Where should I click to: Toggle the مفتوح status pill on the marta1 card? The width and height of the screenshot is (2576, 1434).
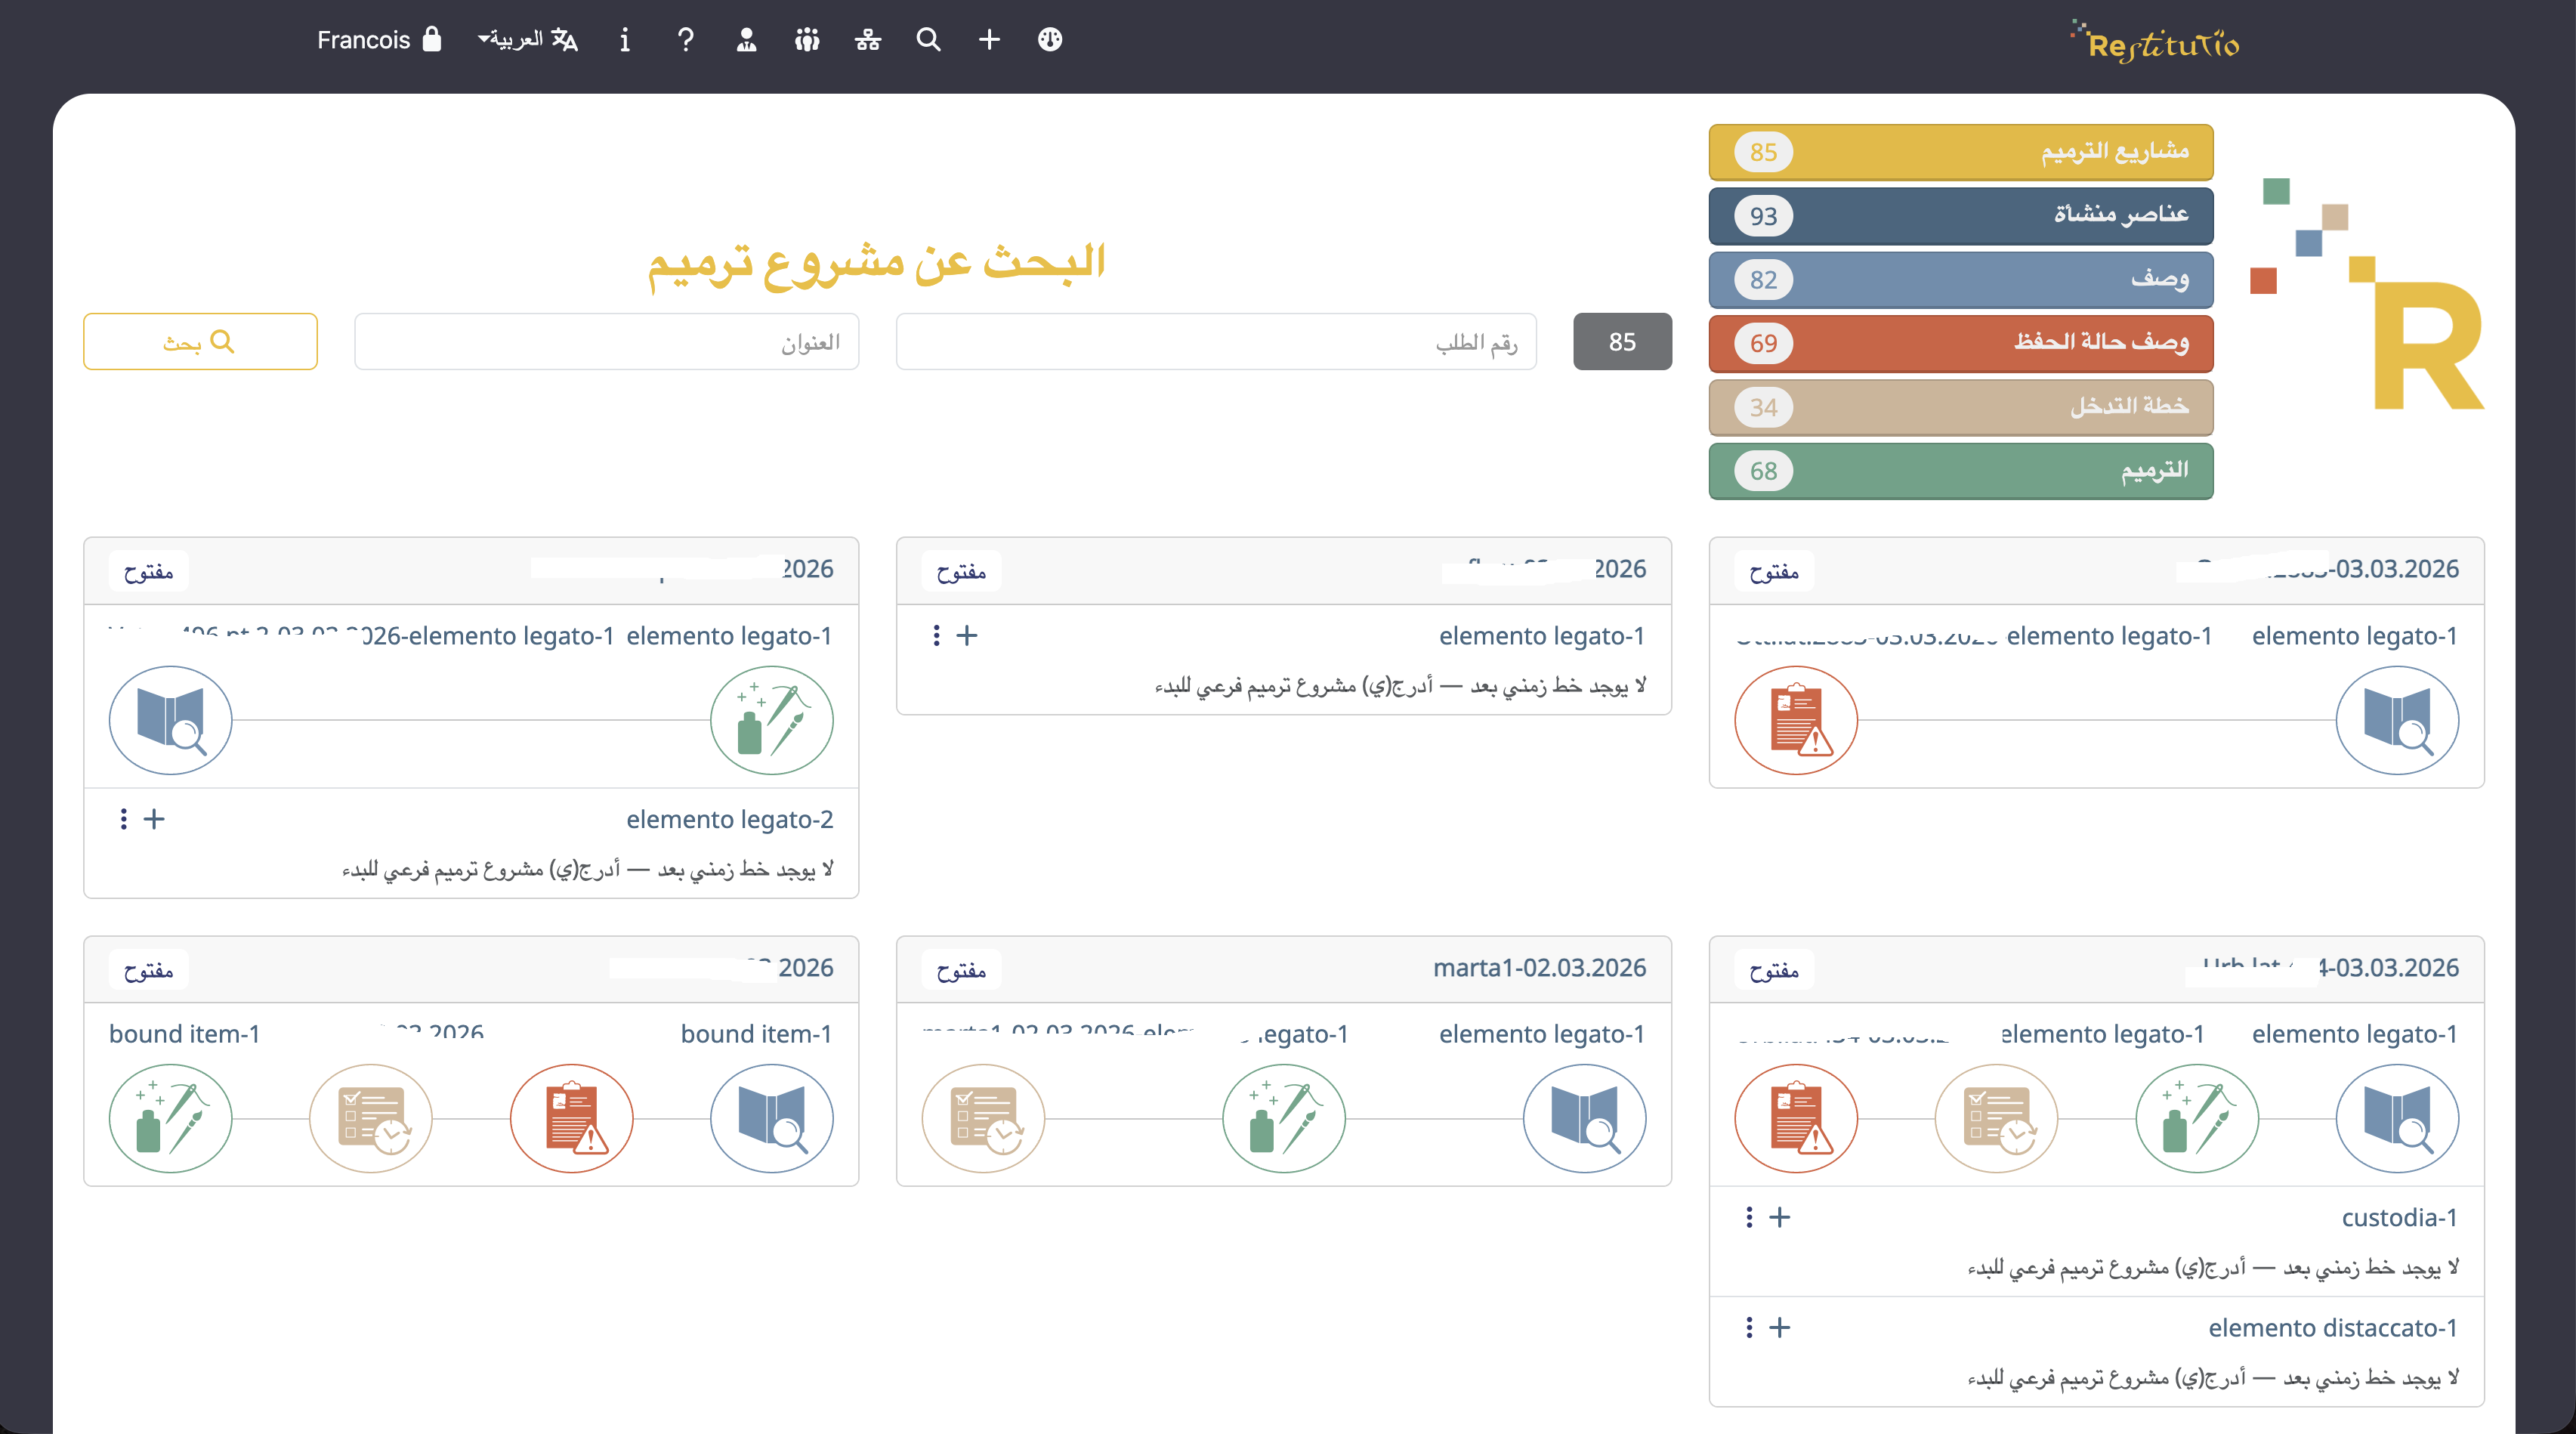961,969
